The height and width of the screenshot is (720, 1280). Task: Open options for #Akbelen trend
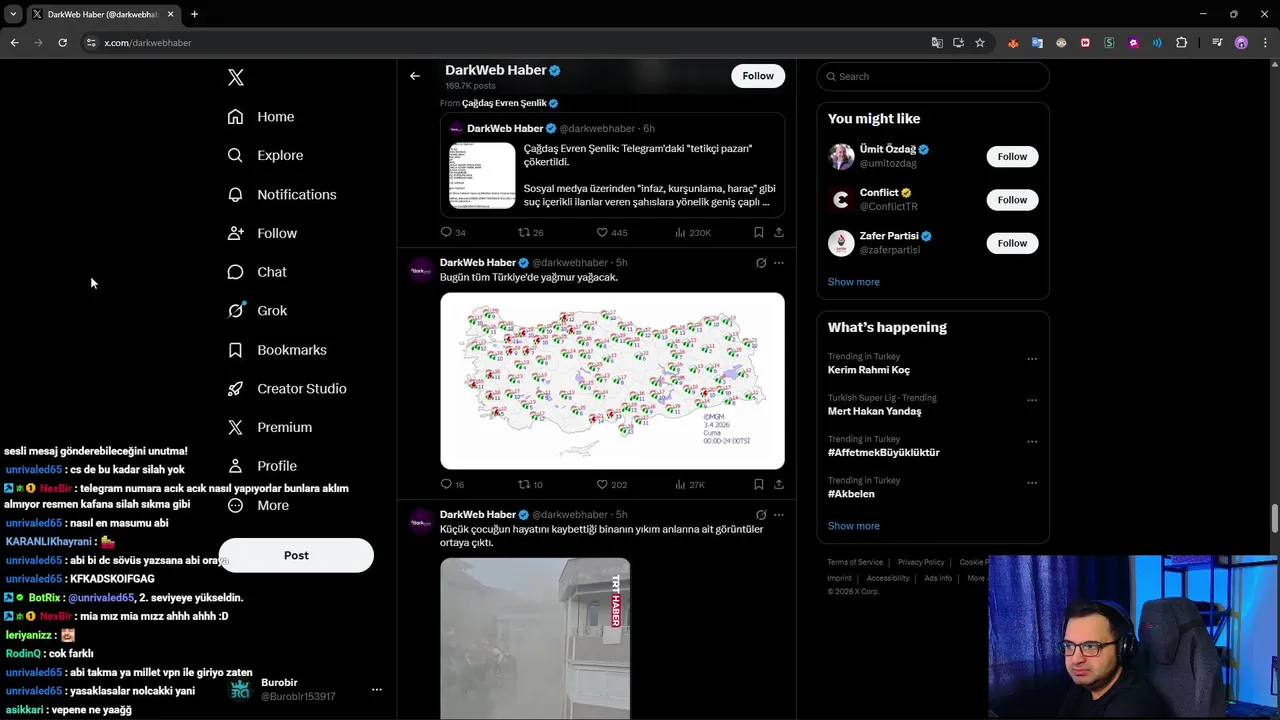[x=1032, y=483]
